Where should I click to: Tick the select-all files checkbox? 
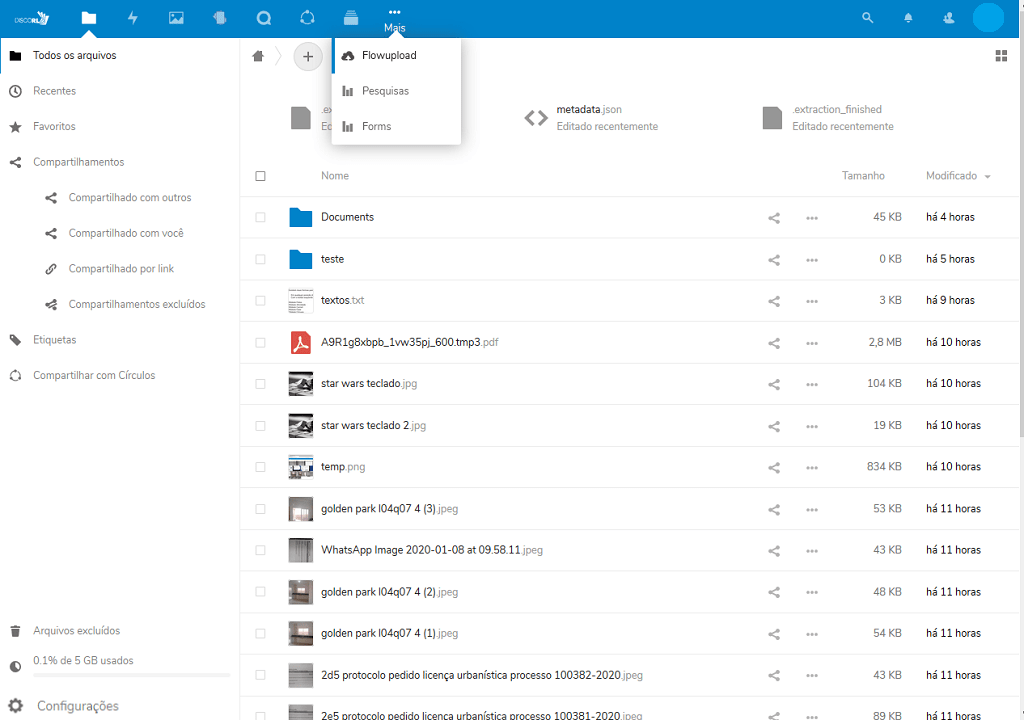[x=261, y=176]
